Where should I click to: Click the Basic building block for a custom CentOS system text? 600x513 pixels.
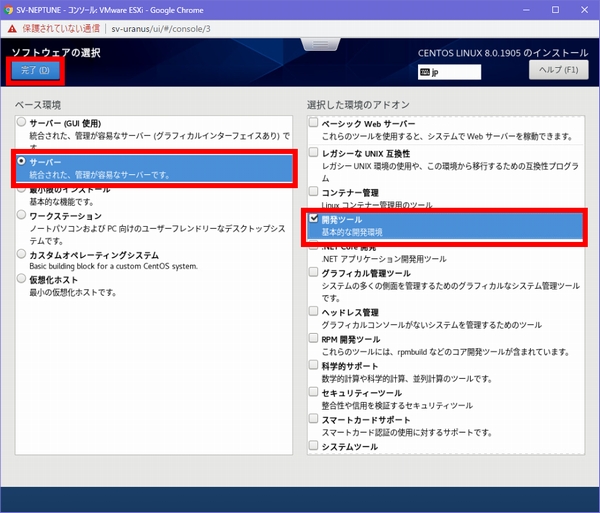pos(114,266)
